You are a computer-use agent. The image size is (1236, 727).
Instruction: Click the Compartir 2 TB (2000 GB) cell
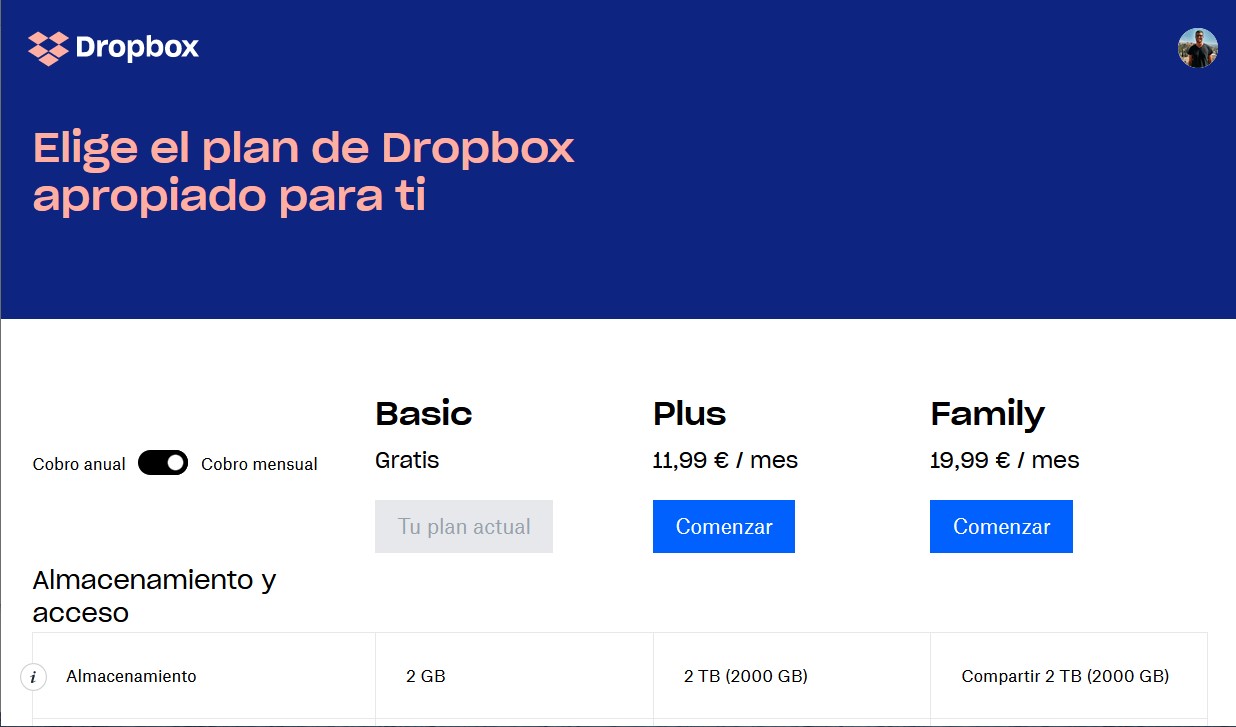point(1065,676)
